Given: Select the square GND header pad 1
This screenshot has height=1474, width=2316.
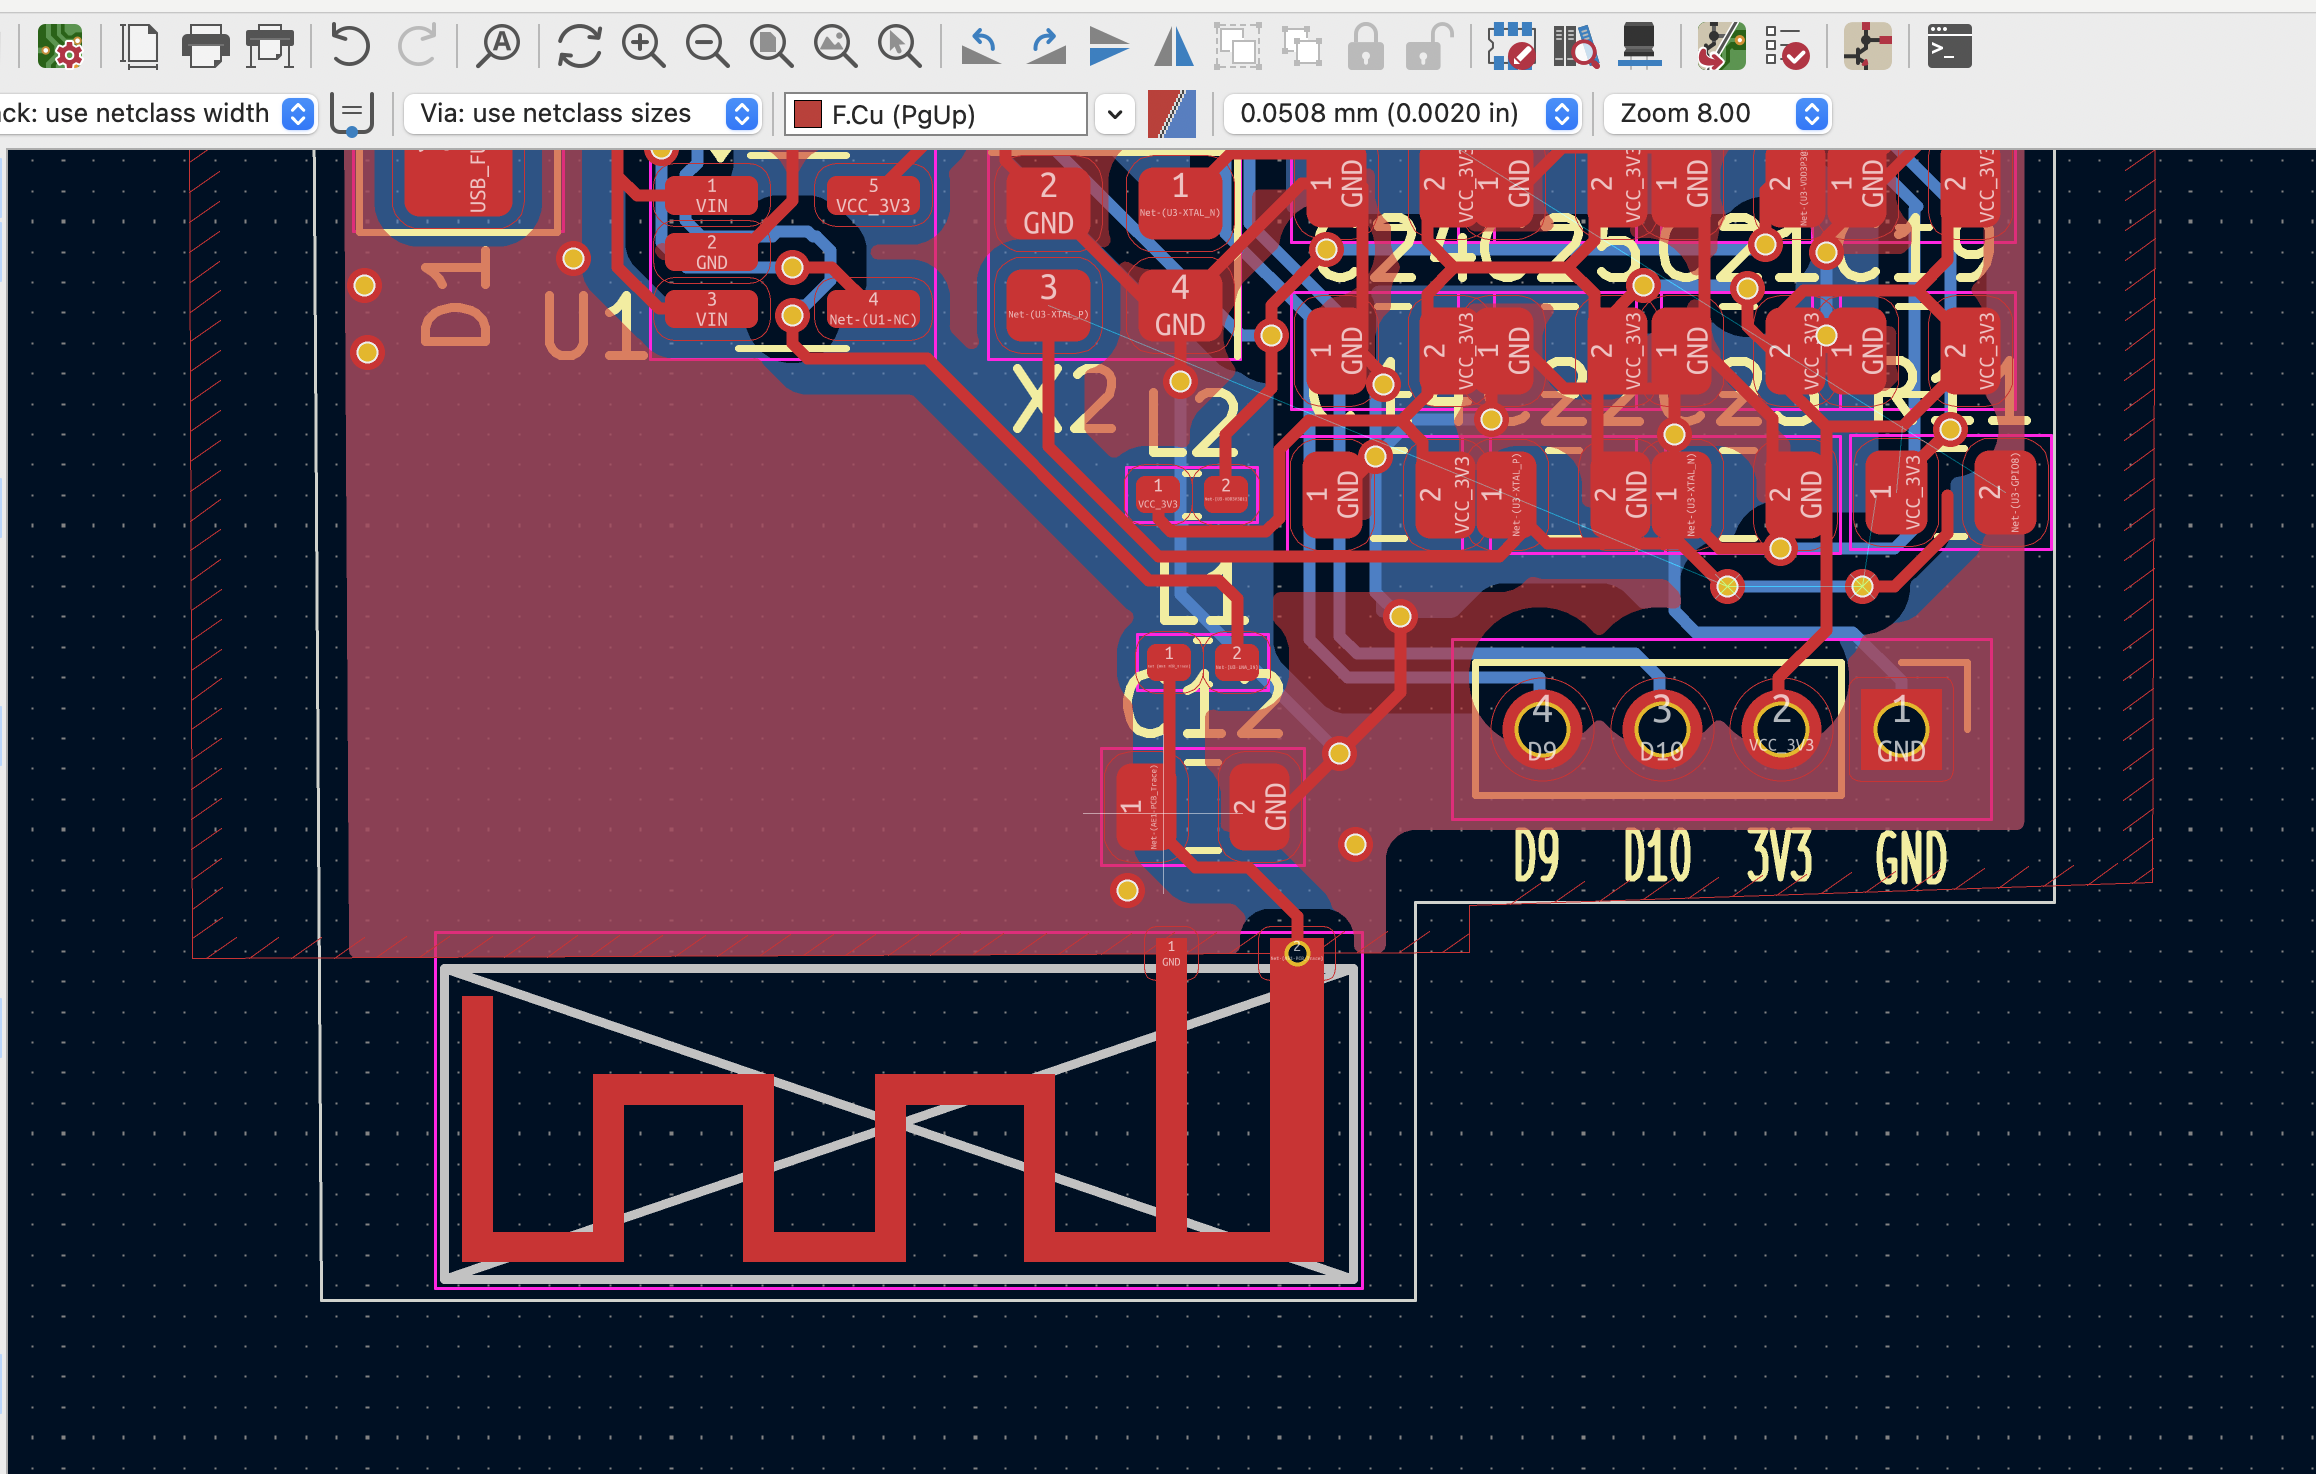Looking at the screenshot, I should [x=1901, y=730].
